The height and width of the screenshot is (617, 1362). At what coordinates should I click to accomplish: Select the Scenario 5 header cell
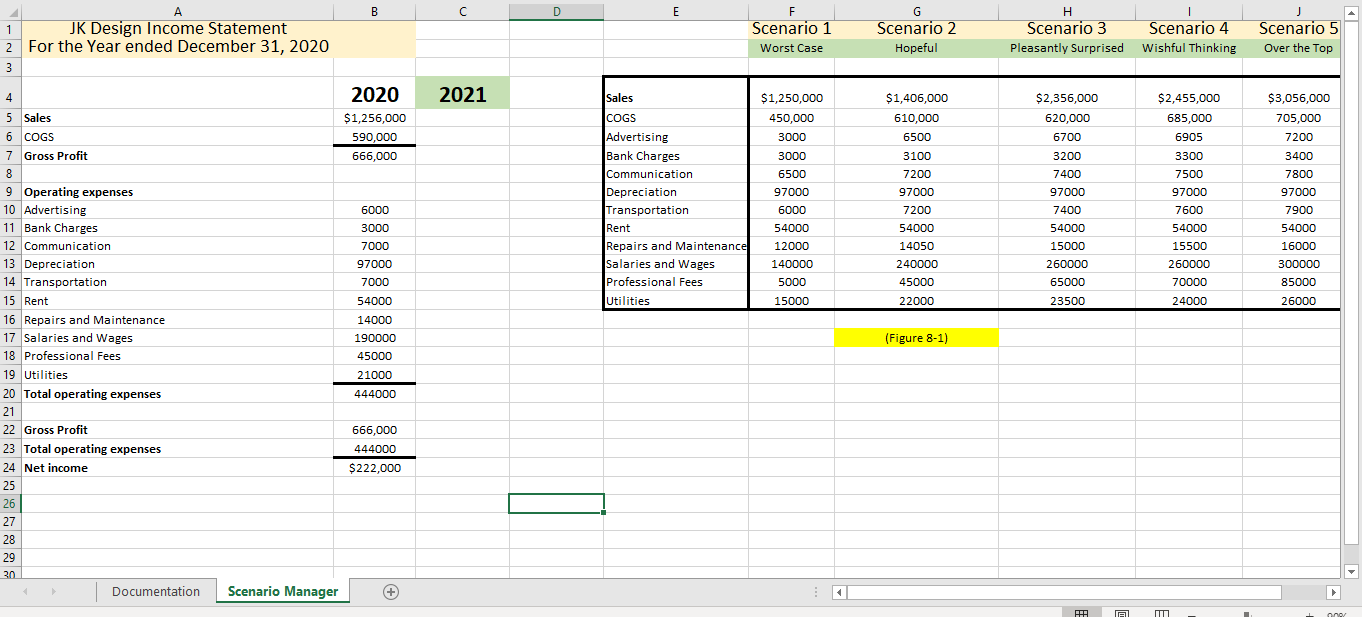[x=1298, y=27]
